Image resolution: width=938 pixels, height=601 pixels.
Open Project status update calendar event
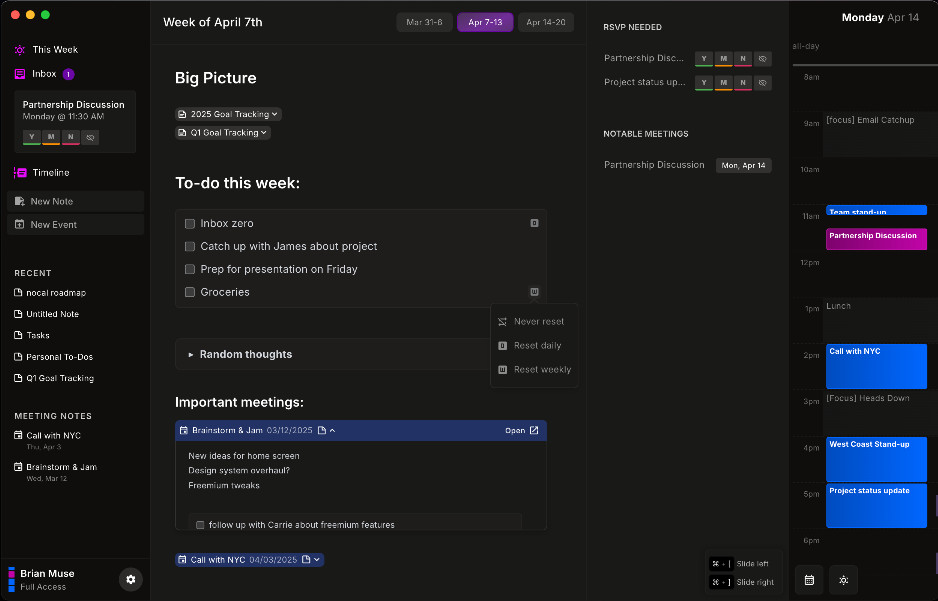click(x=876, y=506)
